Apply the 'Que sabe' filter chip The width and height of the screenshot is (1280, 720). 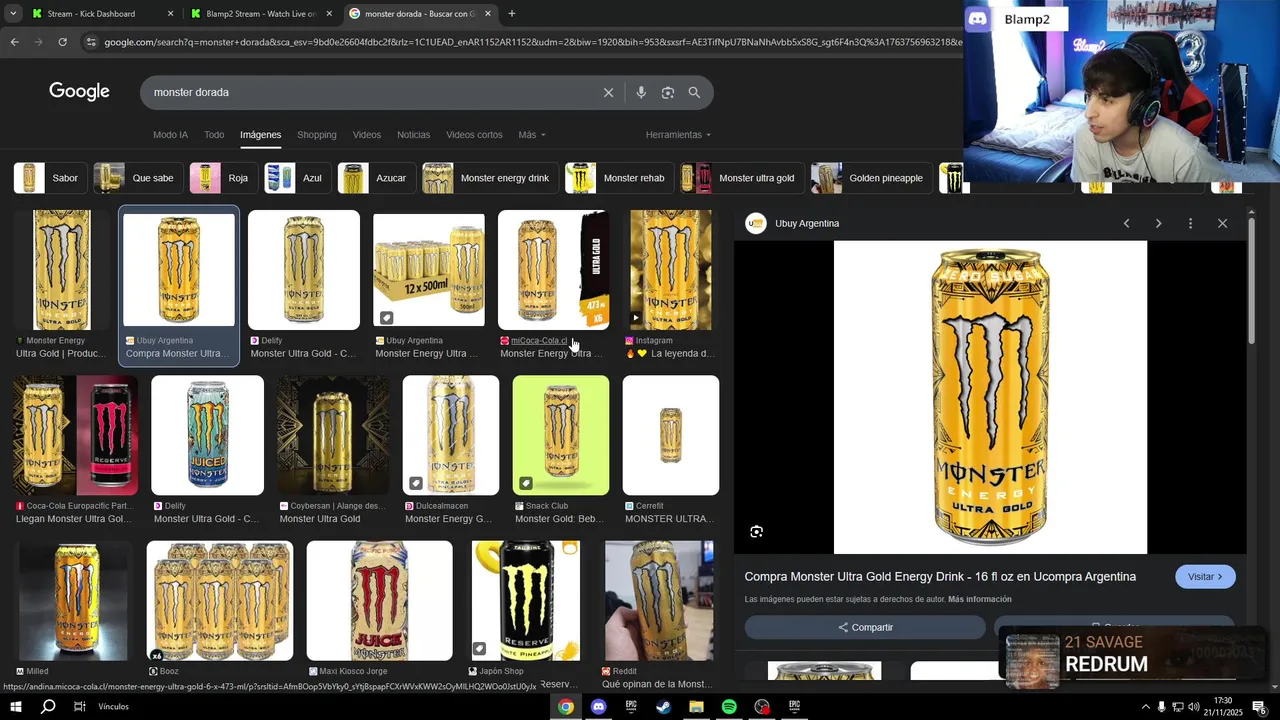tap(137, 178)
